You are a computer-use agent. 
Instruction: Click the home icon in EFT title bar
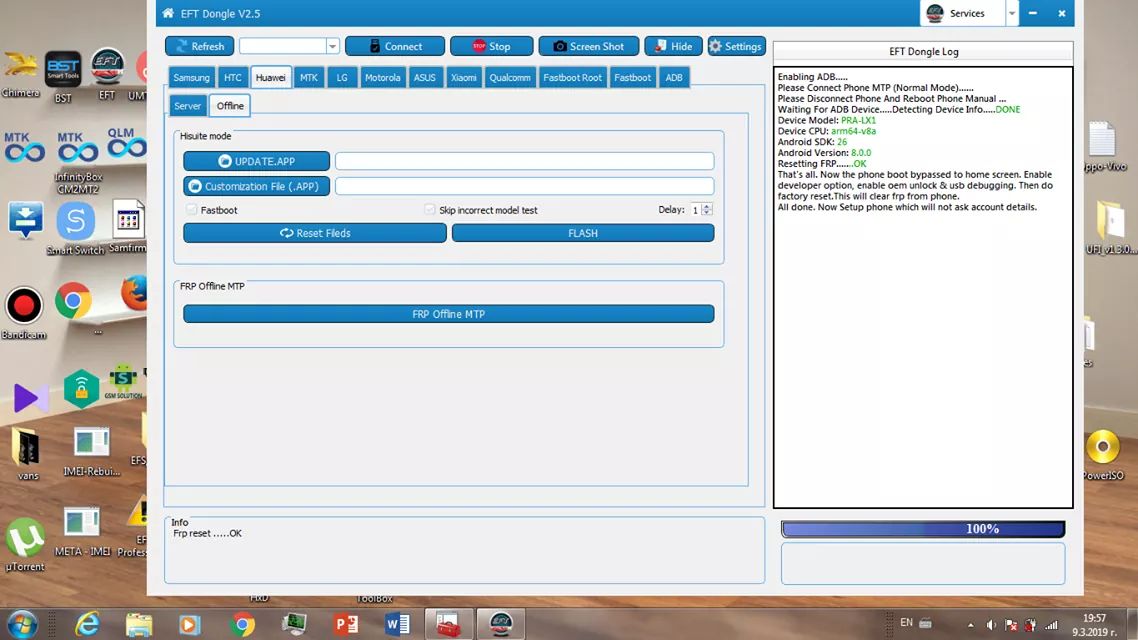tap(168, 13)
